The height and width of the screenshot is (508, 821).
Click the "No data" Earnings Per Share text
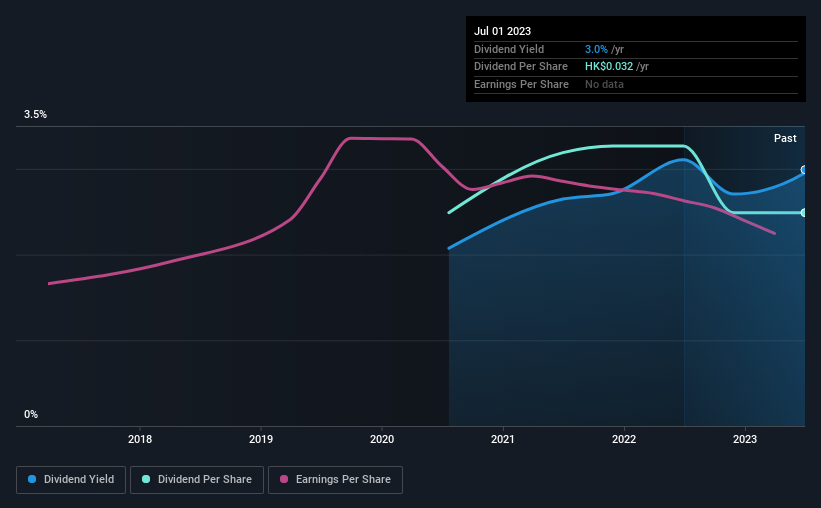click(605, 85)
